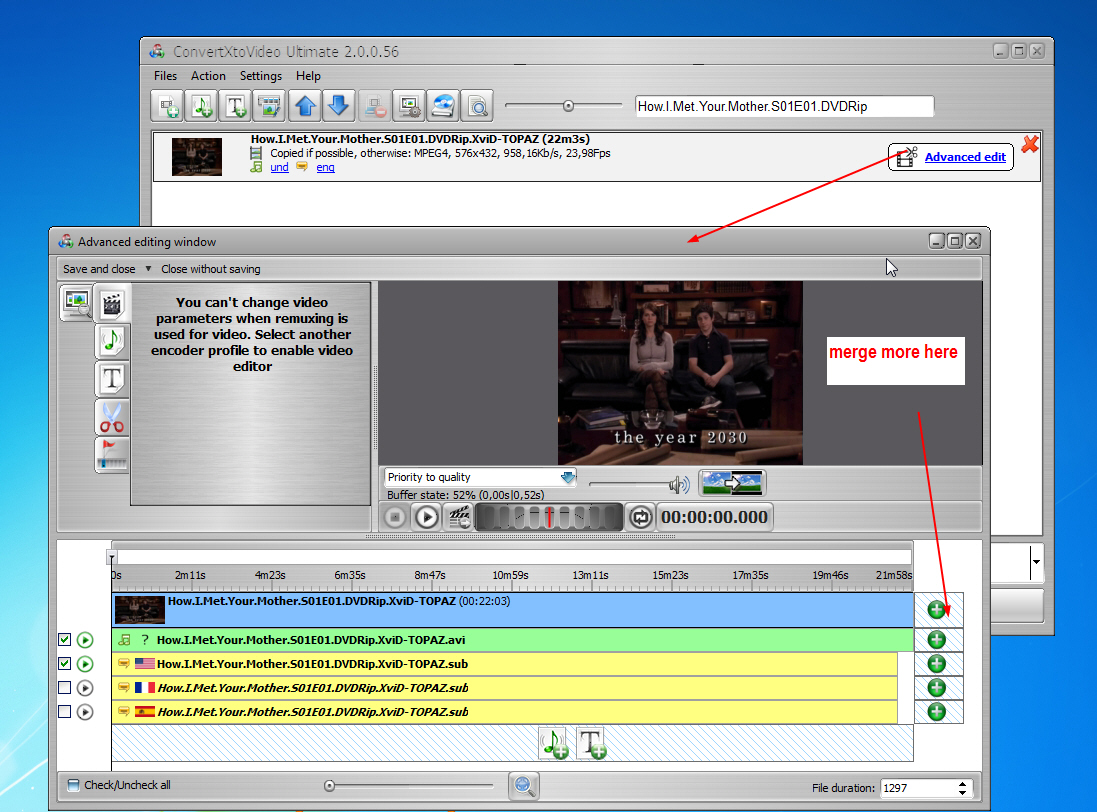Play the US flag subtitle track
Image resolution: width=1097 pixels, height=812 pixels.
(x=85, y=663)
